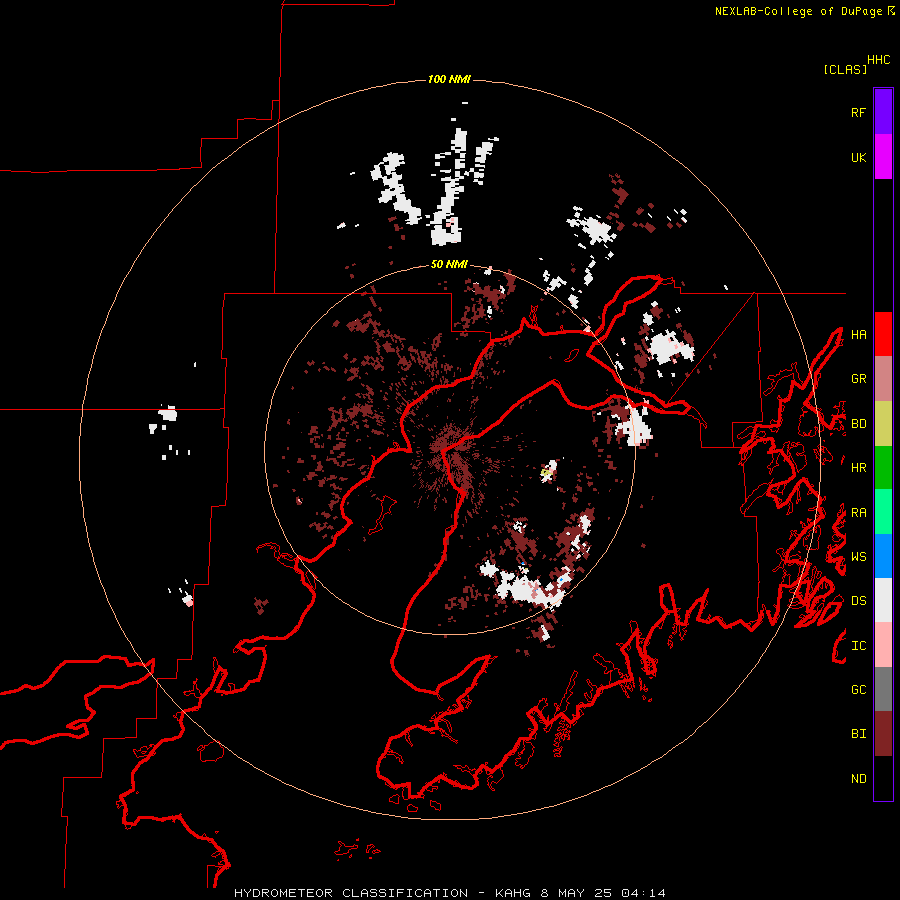Click the RF purple legend swatch
Screen dimensions: 900x900
(x=883, y=112)
